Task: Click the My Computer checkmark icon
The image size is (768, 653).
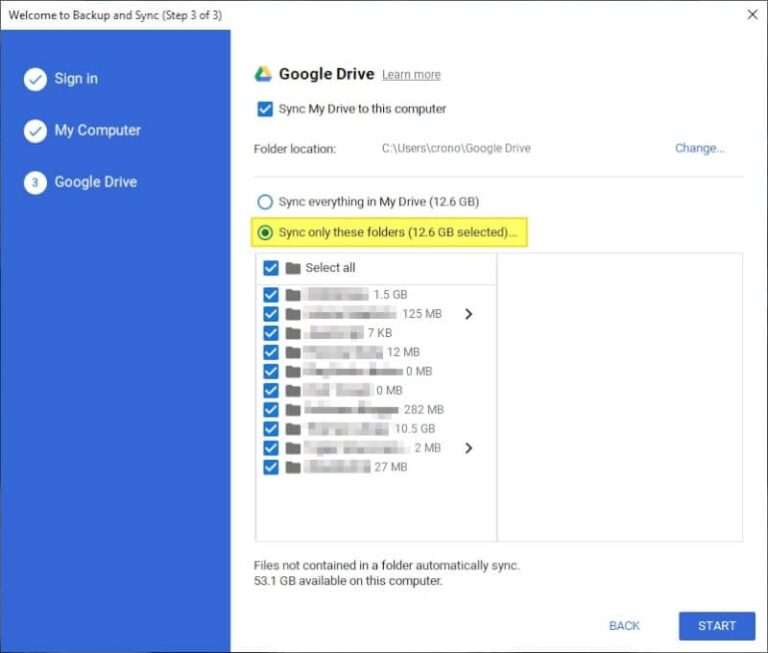Action: [35, 131]
